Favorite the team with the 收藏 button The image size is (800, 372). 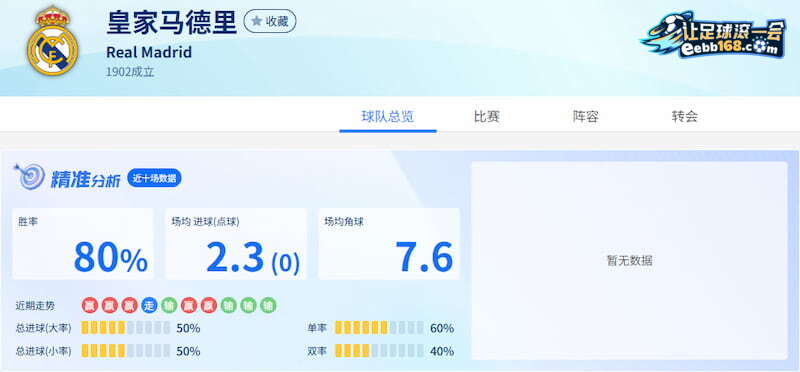[270, 21]
